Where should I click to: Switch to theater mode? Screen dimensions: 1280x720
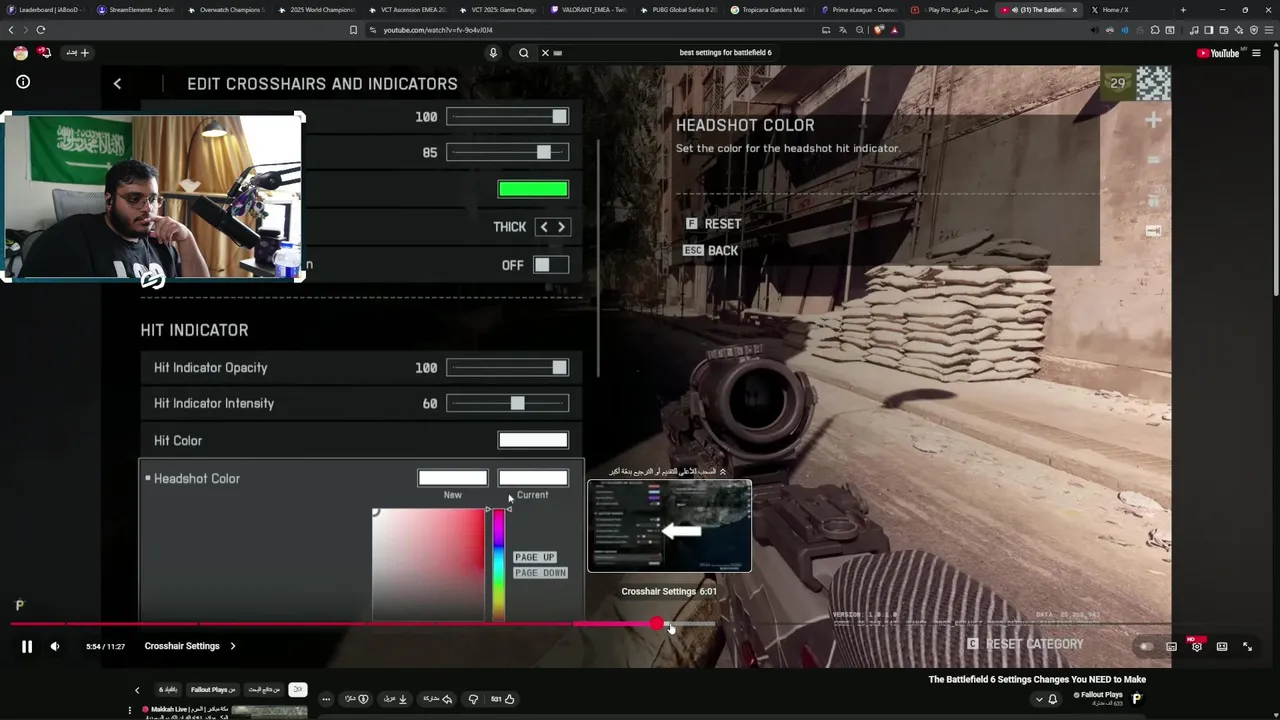pyautogui.click(x=1222, y=646)
